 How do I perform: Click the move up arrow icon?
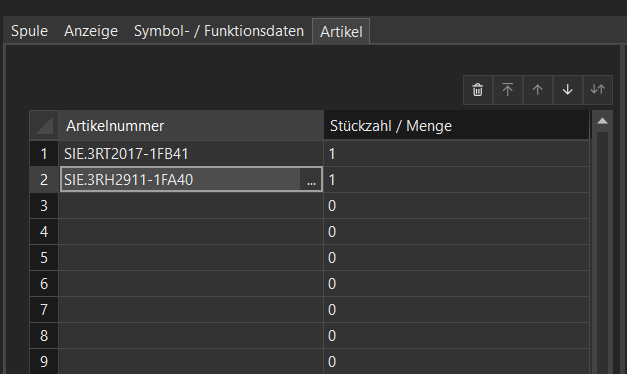538,90
